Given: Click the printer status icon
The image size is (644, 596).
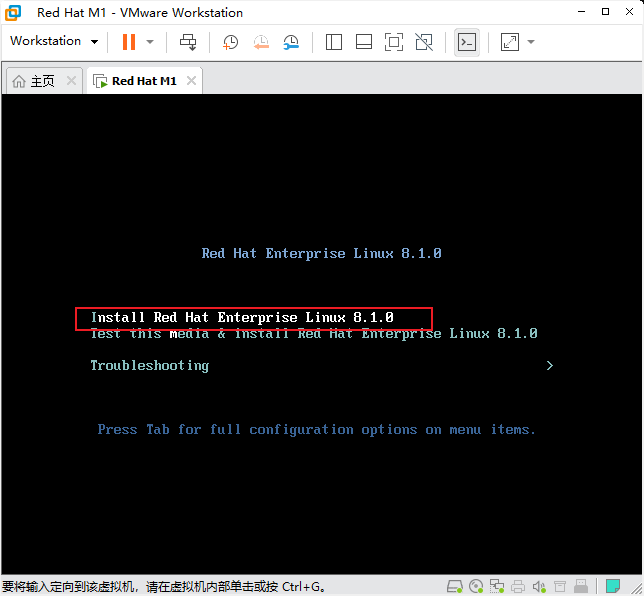Looking at the screenshot, I should pos(518,586).
